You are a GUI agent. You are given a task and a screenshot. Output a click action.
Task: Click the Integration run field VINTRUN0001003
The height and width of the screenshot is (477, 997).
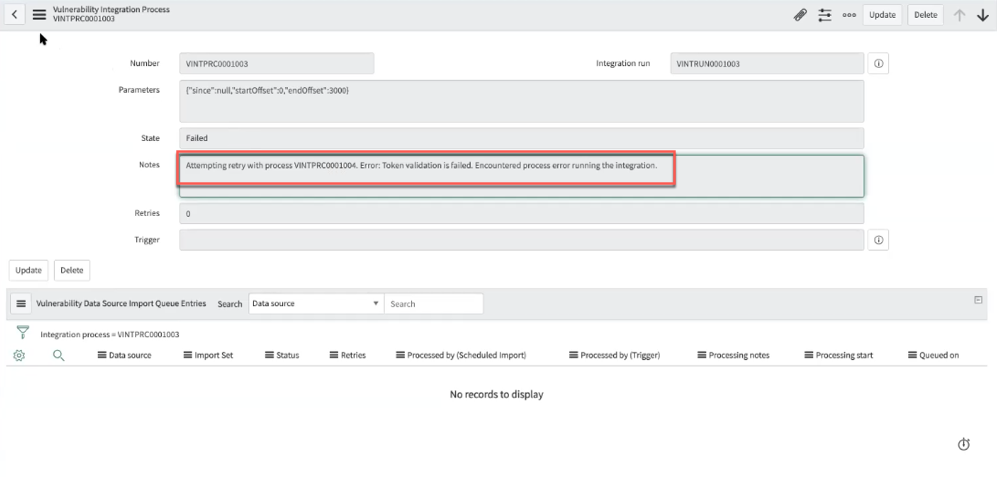pos(767,64)
